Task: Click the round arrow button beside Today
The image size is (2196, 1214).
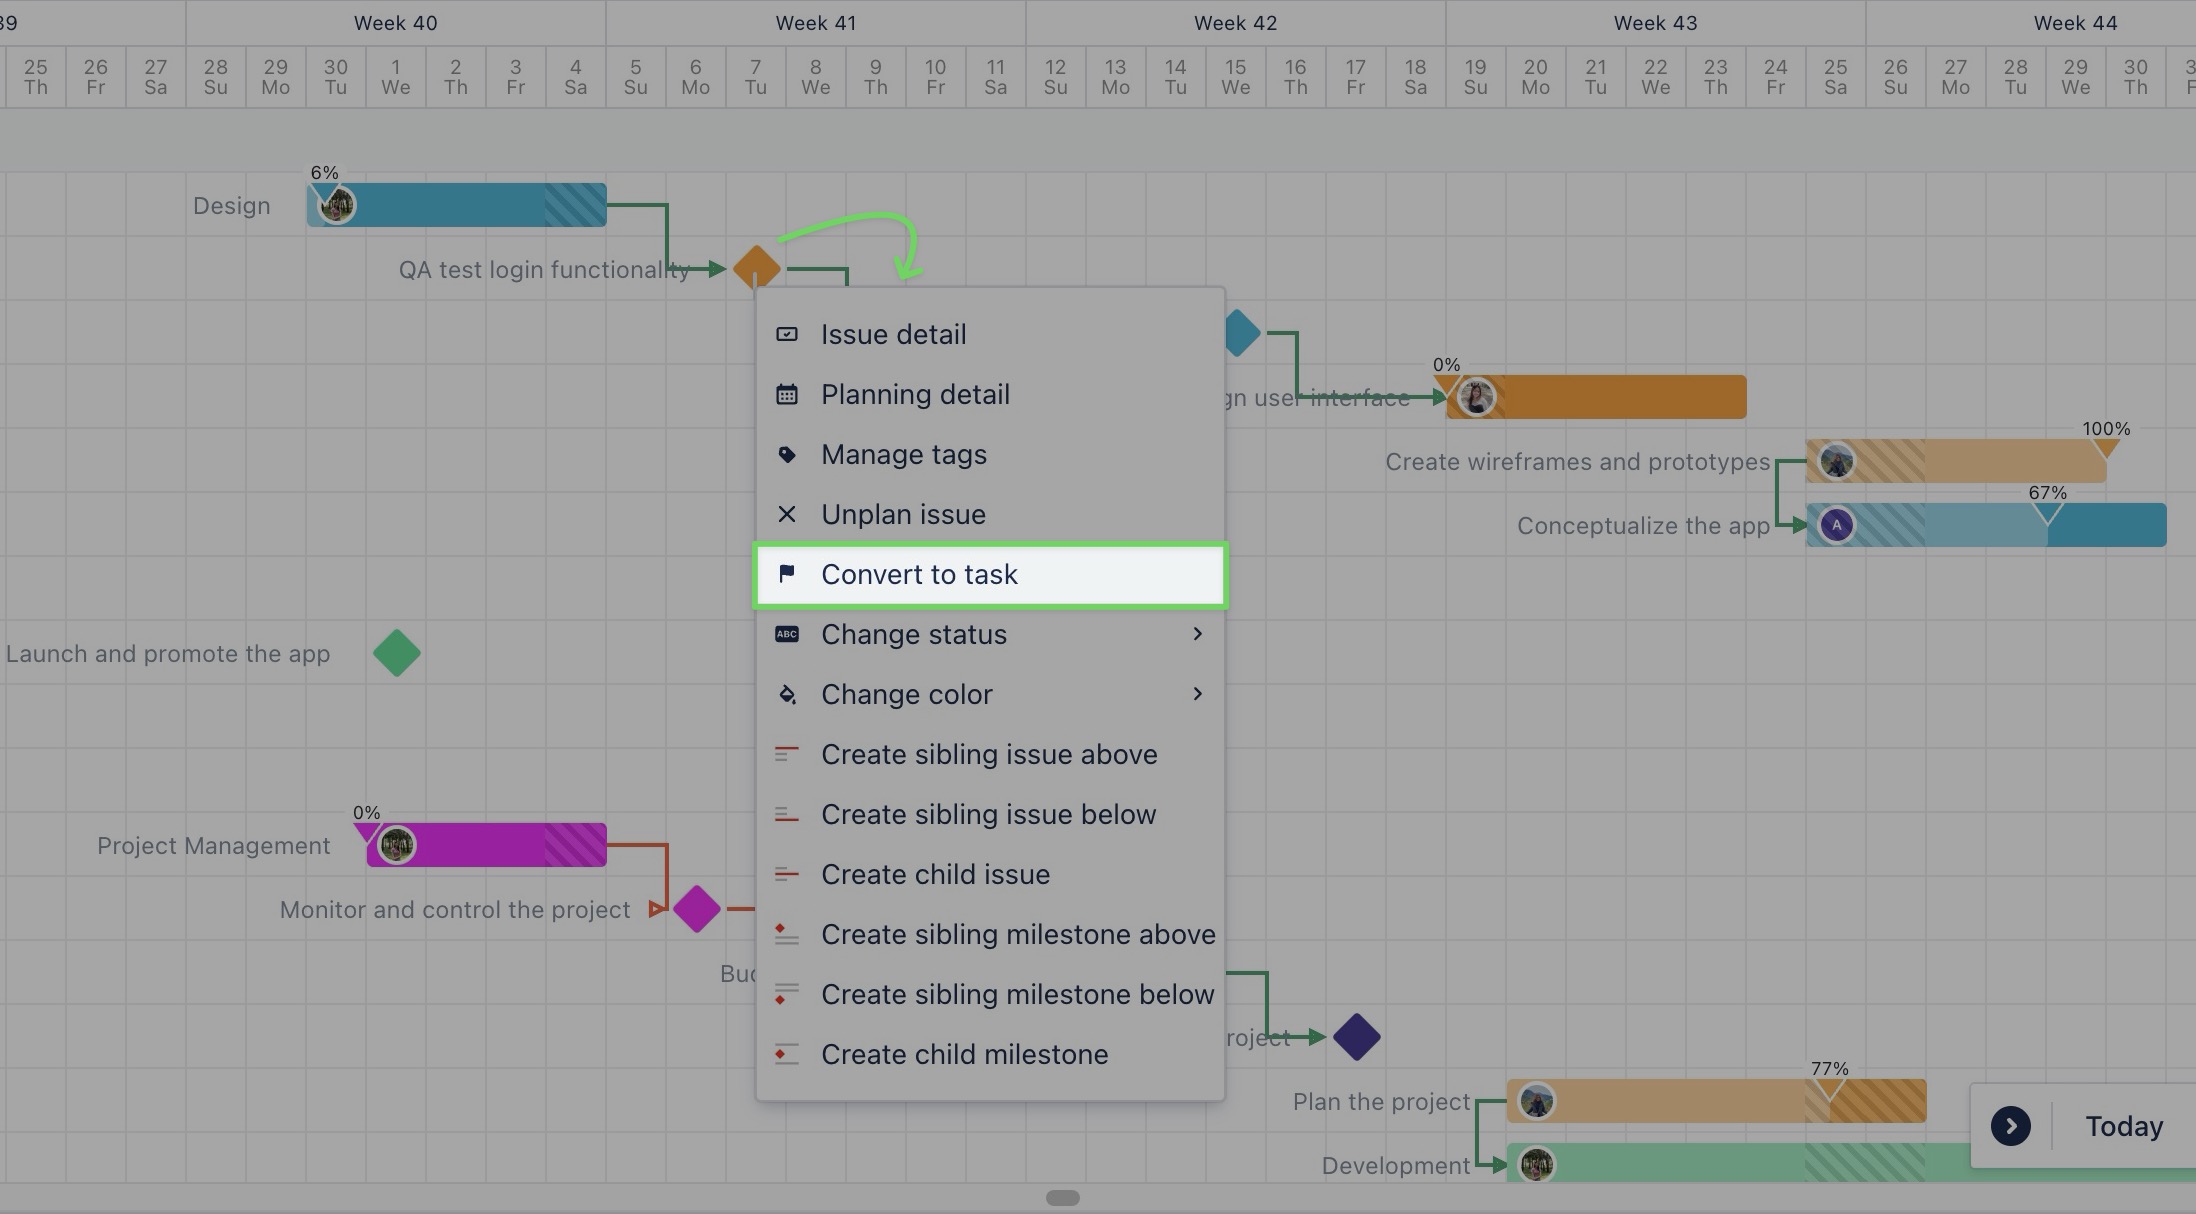Action: [x=2010, y=1126]
